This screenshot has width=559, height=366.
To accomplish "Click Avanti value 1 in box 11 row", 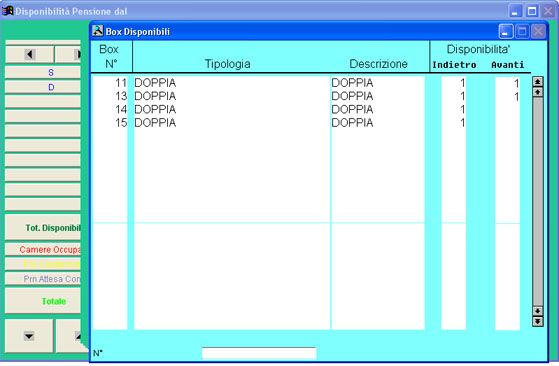I will coord(516,84).
